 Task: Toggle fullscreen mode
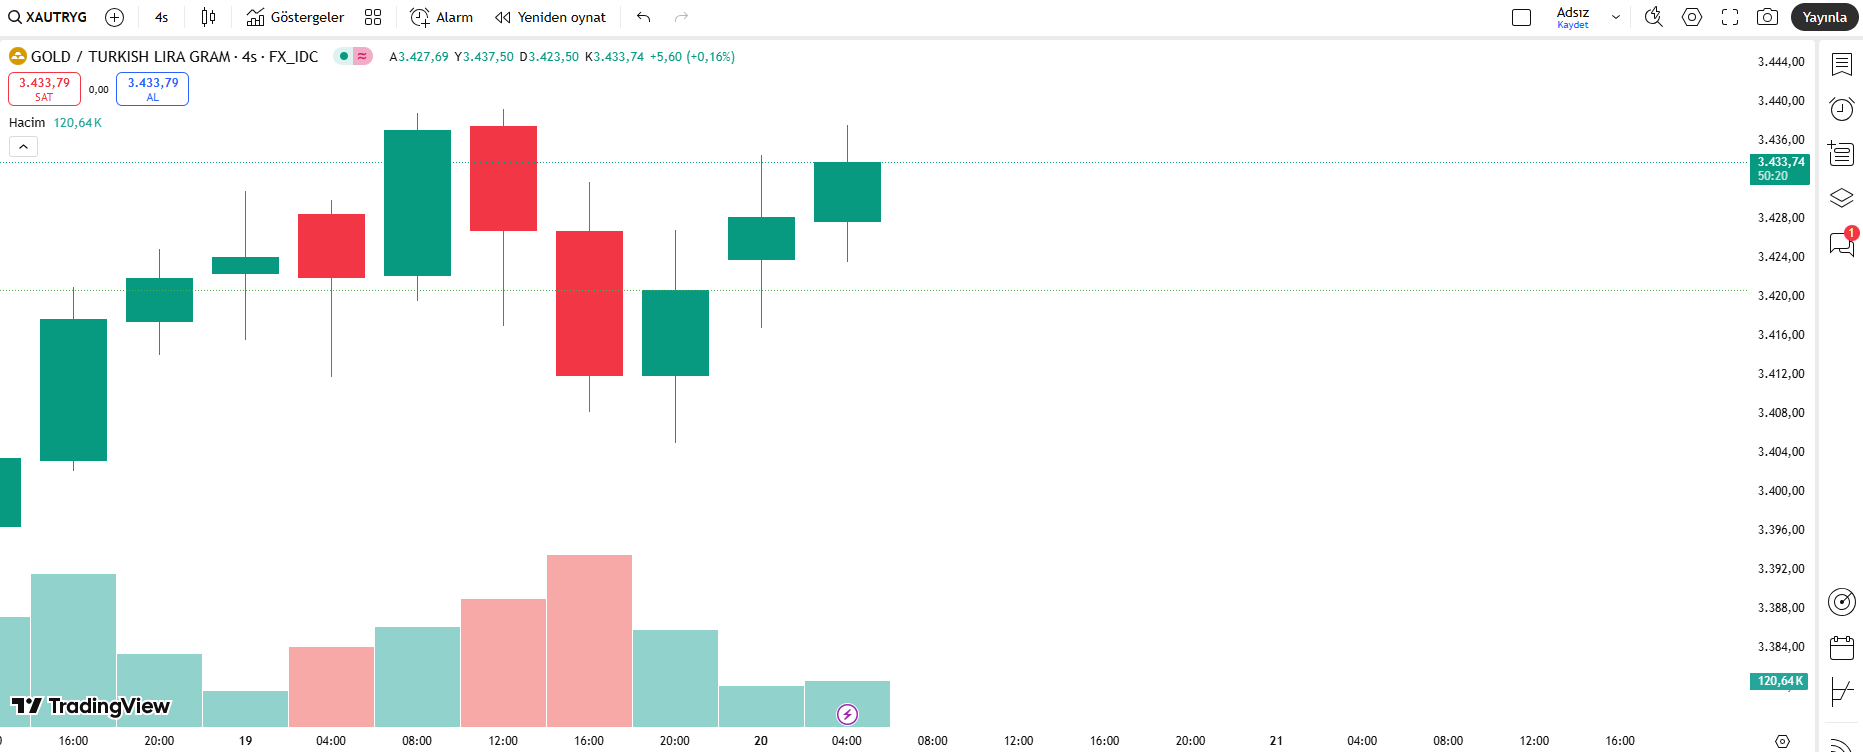pyautogui.click(x=1730, y=17)
